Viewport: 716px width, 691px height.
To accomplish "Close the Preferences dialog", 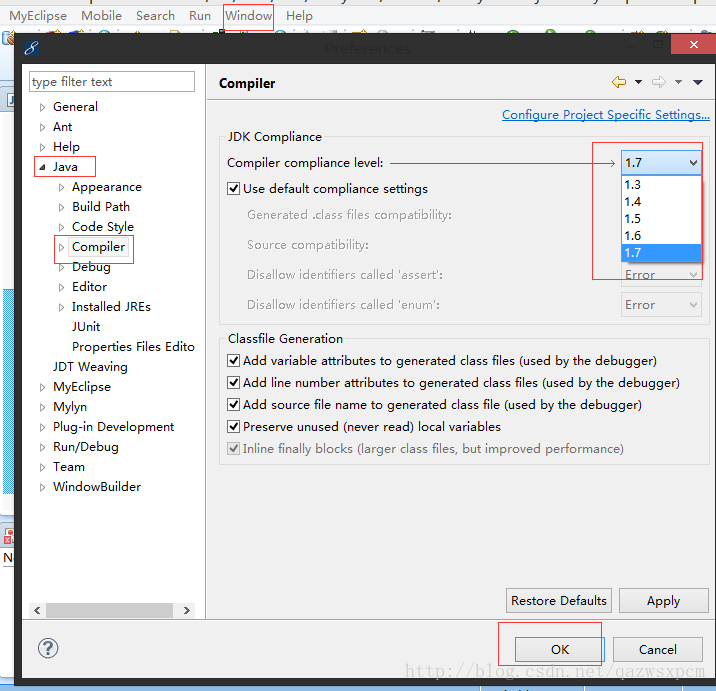I will pyautogui.click(x=694, y=44).
